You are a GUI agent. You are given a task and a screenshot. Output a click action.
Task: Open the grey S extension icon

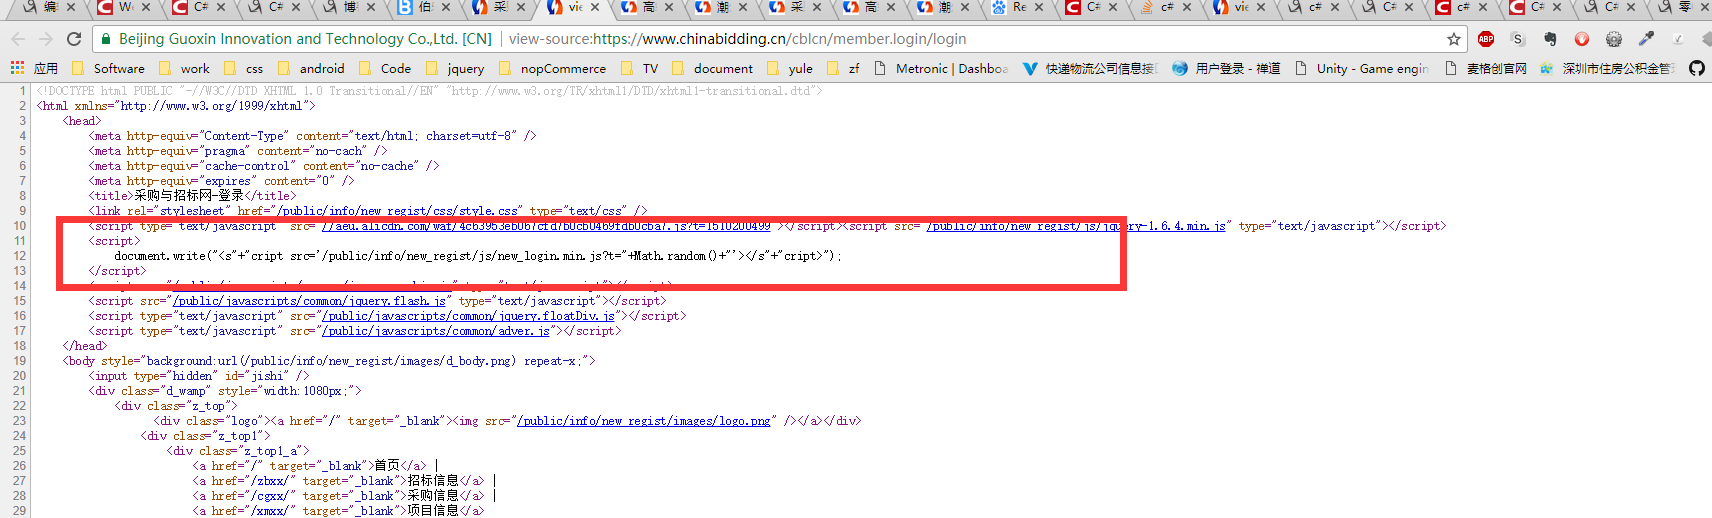pyautogui.click(x=1518, y=39)
